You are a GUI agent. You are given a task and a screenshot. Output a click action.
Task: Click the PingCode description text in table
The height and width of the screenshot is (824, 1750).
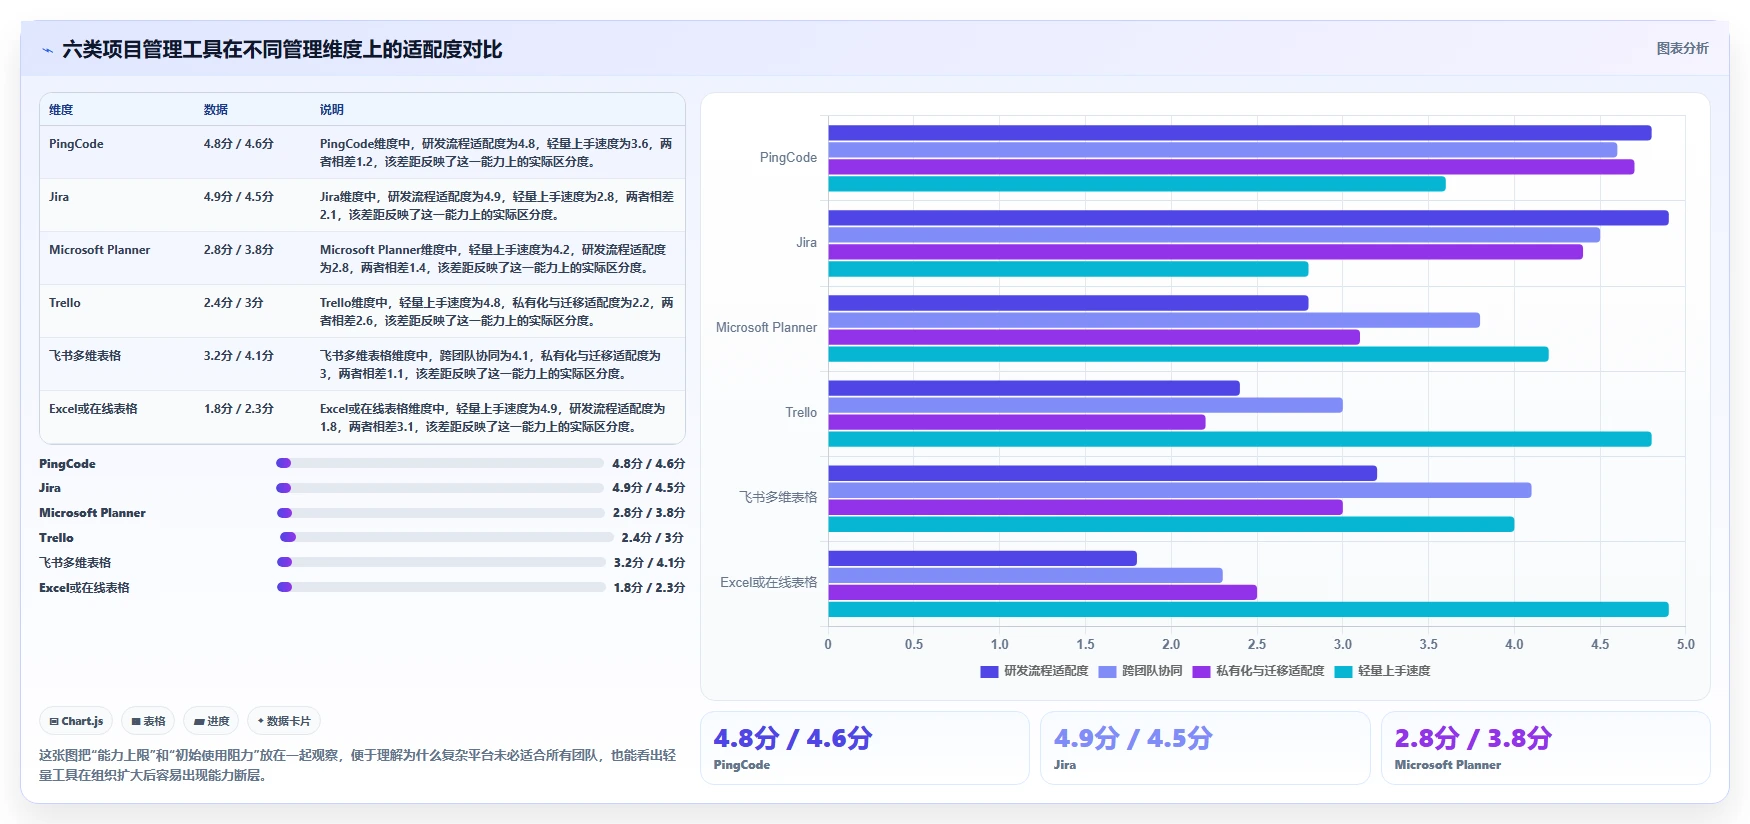coord(497,153)
